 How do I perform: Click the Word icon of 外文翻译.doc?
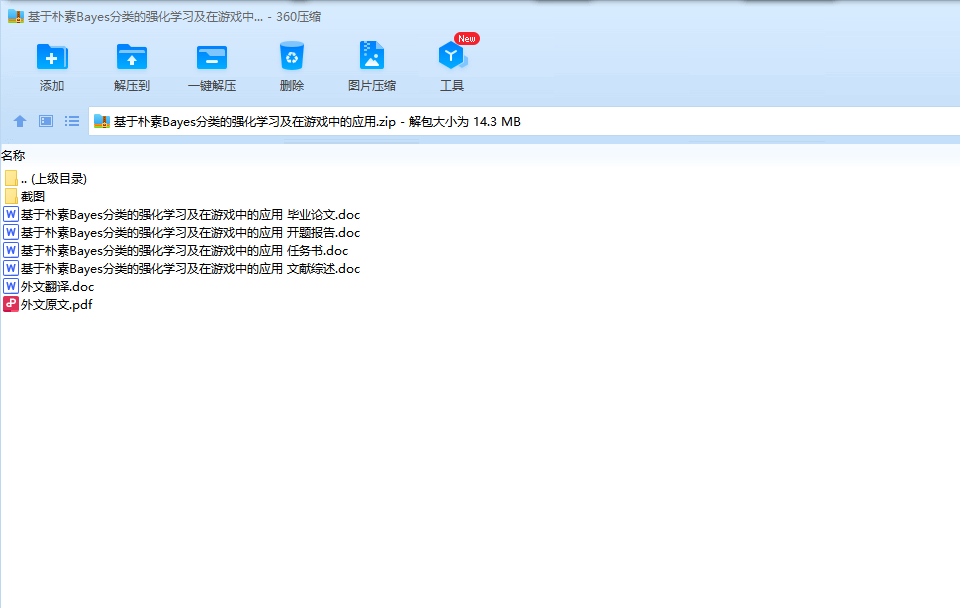[11, 286]
